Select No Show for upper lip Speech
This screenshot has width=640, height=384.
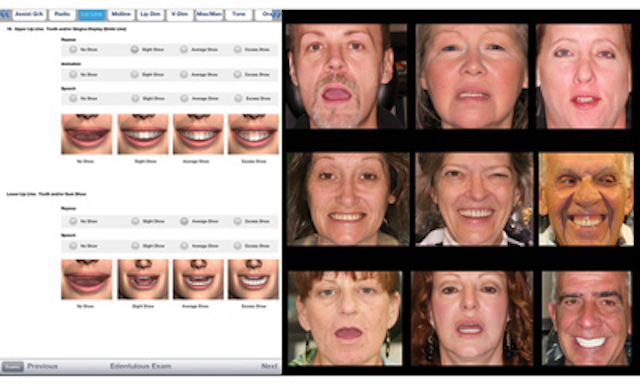[x=73, y=98]
